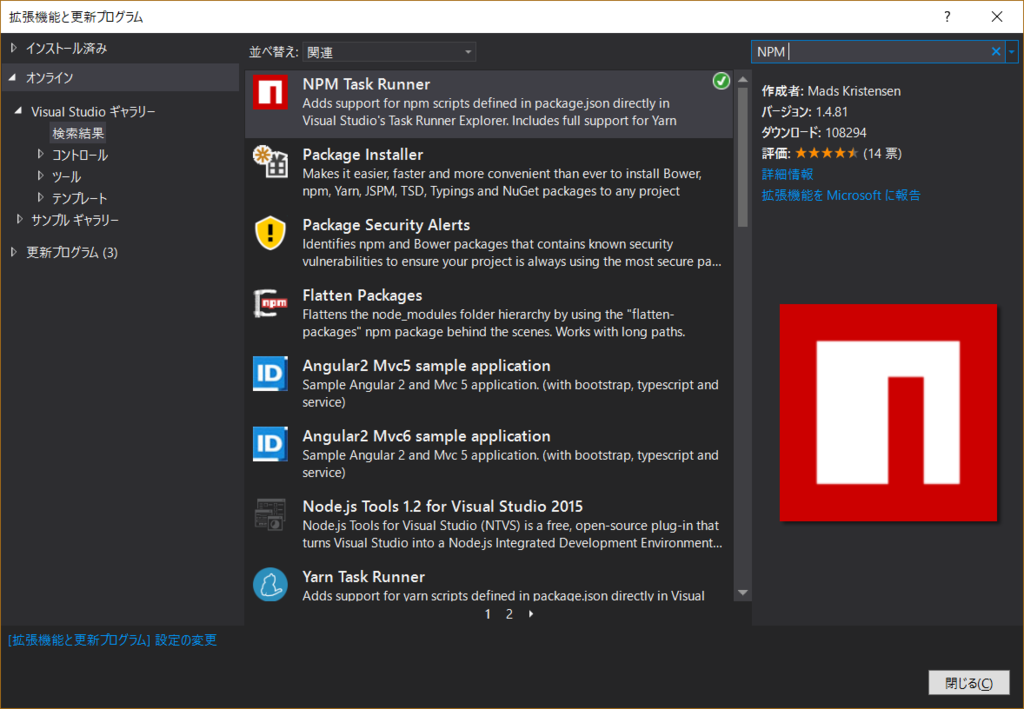The width and height of the screenshot is (1024, 709).
Task: Expand the テンプレート node
Action: pyautogui.click(x=40, y=197)
